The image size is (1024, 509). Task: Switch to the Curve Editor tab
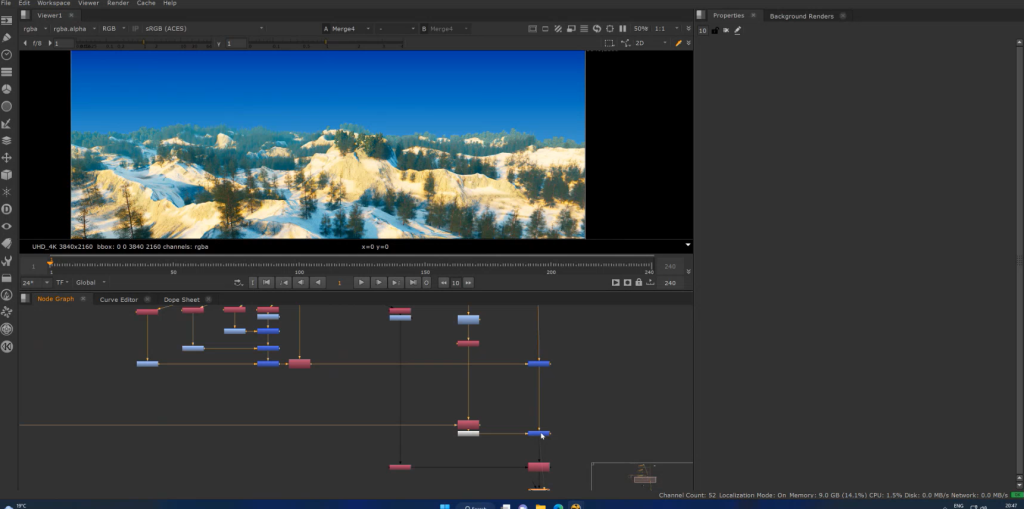coord(119,299)
